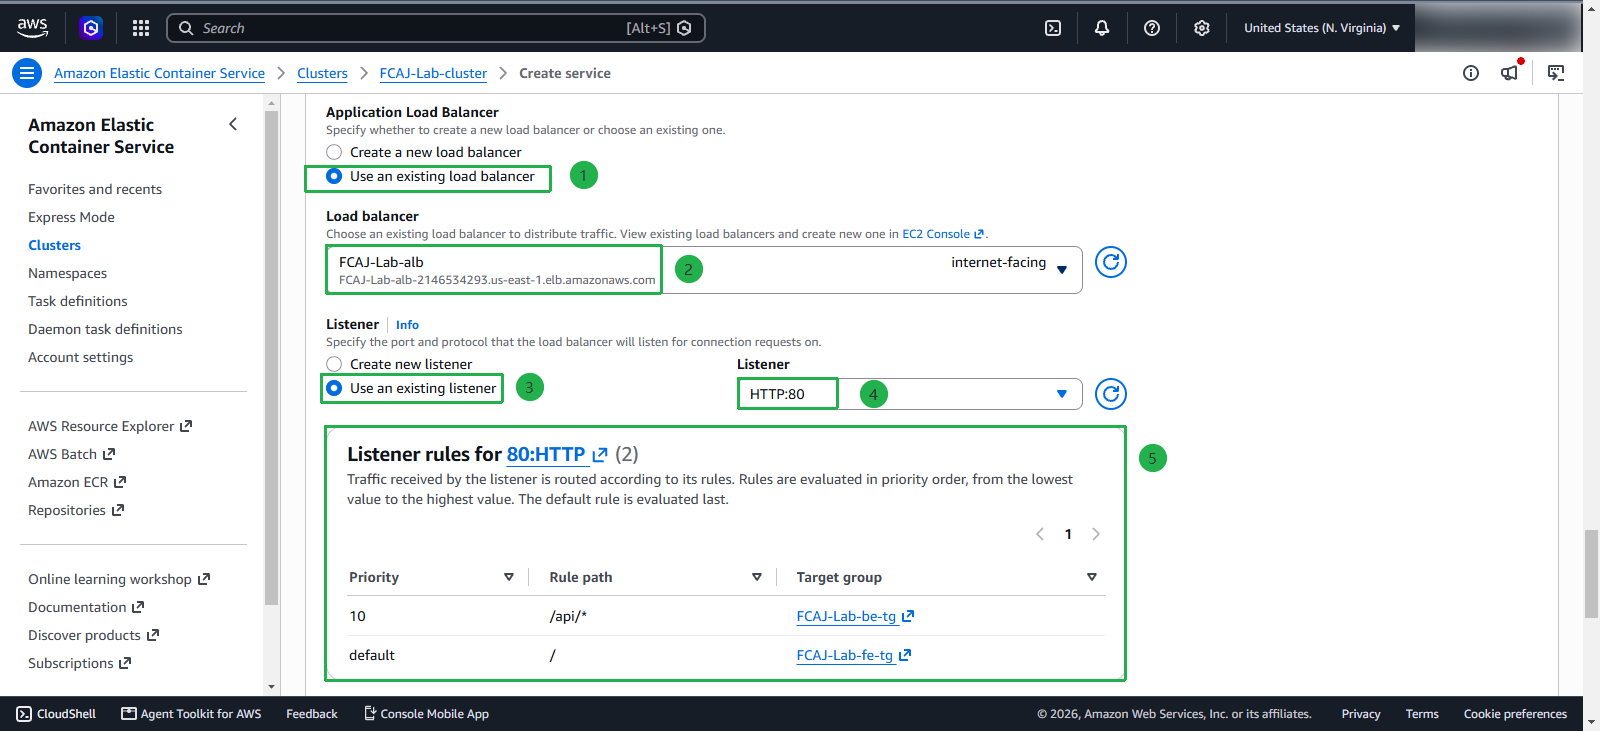Open the notifications bell

(1102, 28)
